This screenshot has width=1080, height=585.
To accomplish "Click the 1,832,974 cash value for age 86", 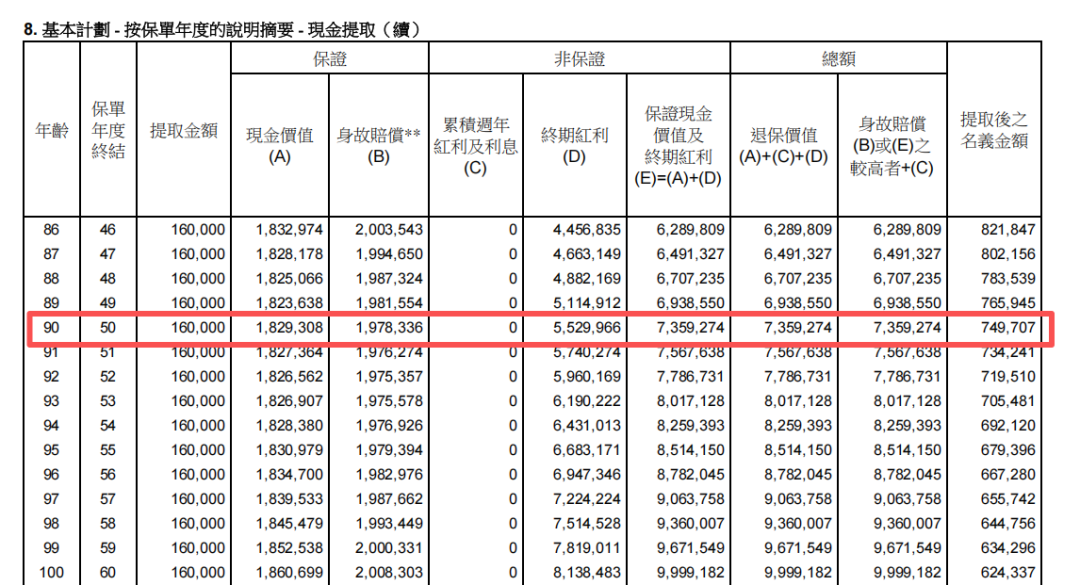I will (x=290, y=230).
